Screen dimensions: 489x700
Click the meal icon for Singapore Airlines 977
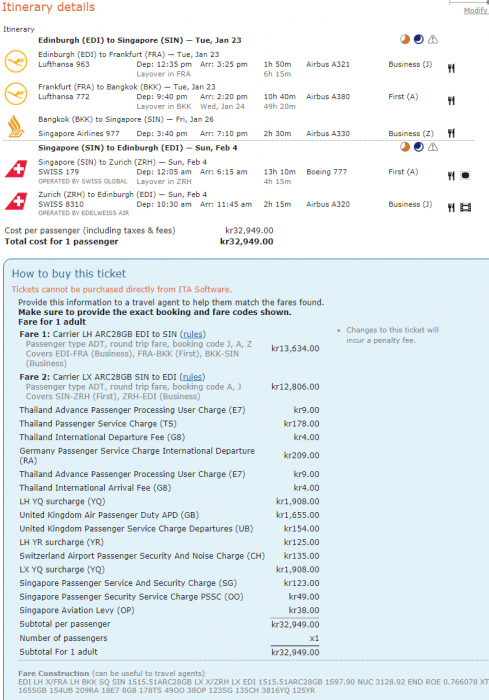(451, 133)
